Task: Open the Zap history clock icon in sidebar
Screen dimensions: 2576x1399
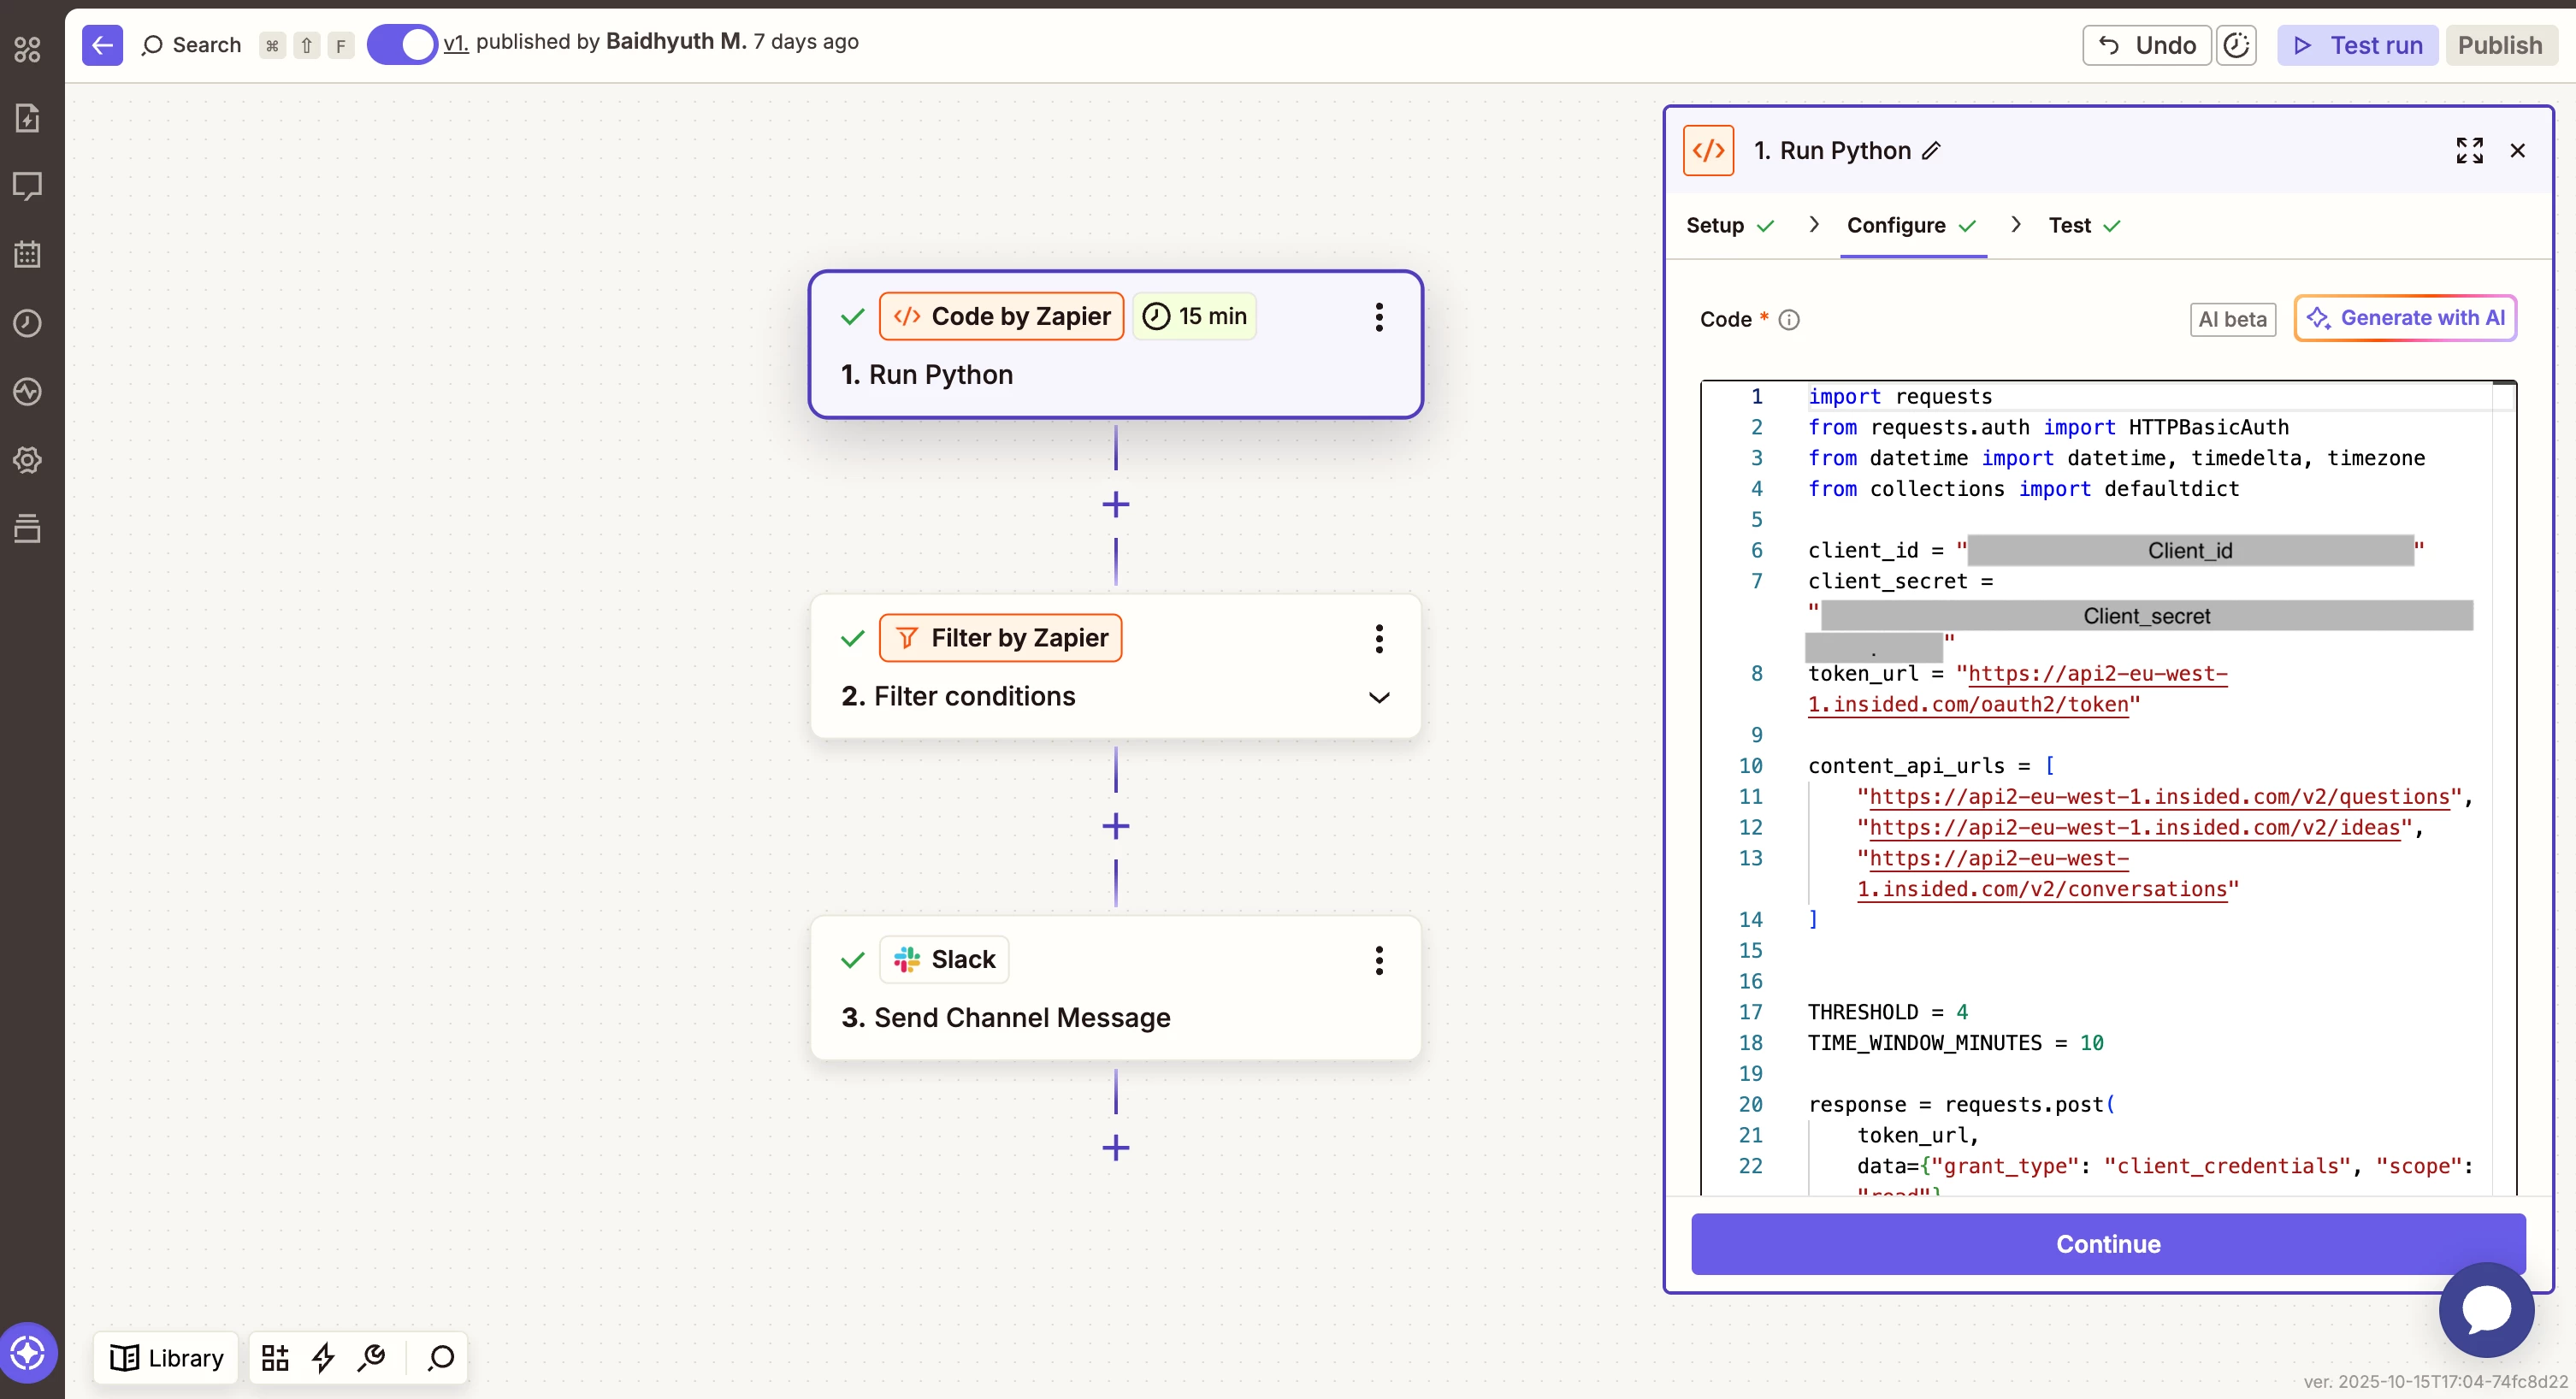Action: [27, 323]
